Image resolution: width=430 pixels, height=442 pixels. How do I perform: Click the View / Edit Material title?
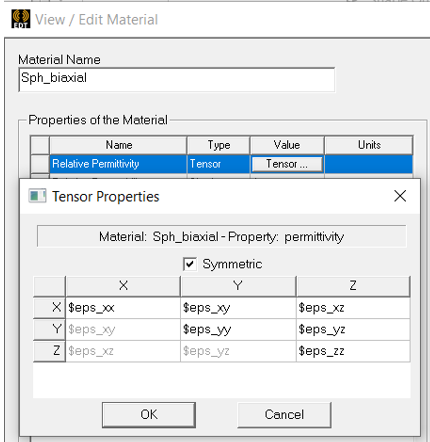pyautogui.click(x=96, y=20)
